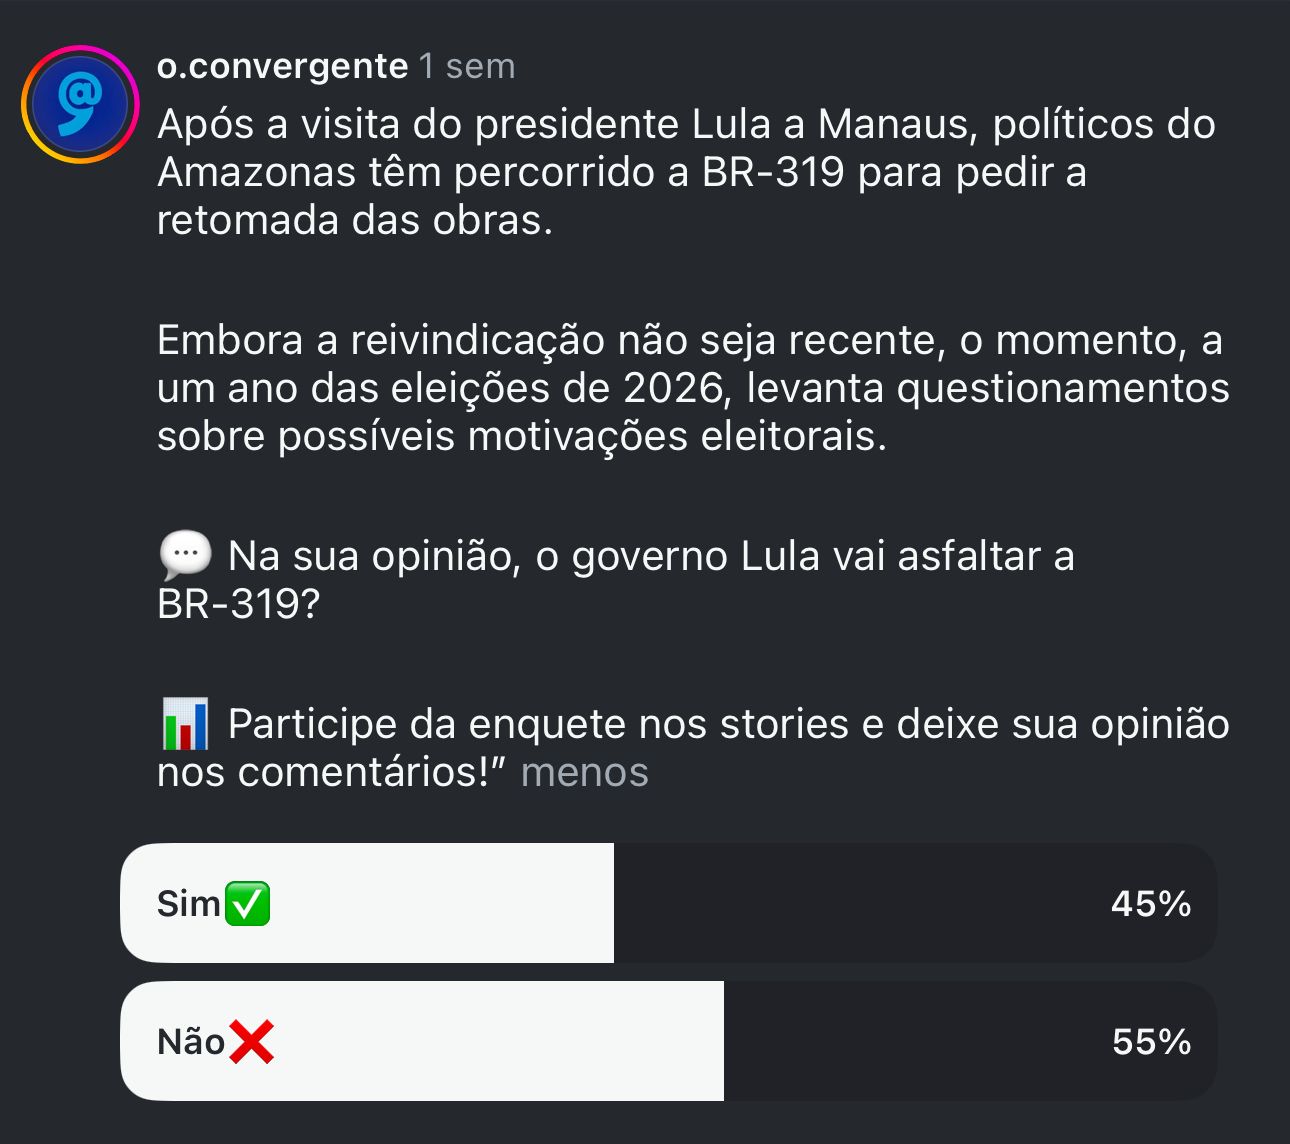Click the speech bubble emoji
Screen dimensions: 1290x1144
pyautogui.click(x=185, y=556)
